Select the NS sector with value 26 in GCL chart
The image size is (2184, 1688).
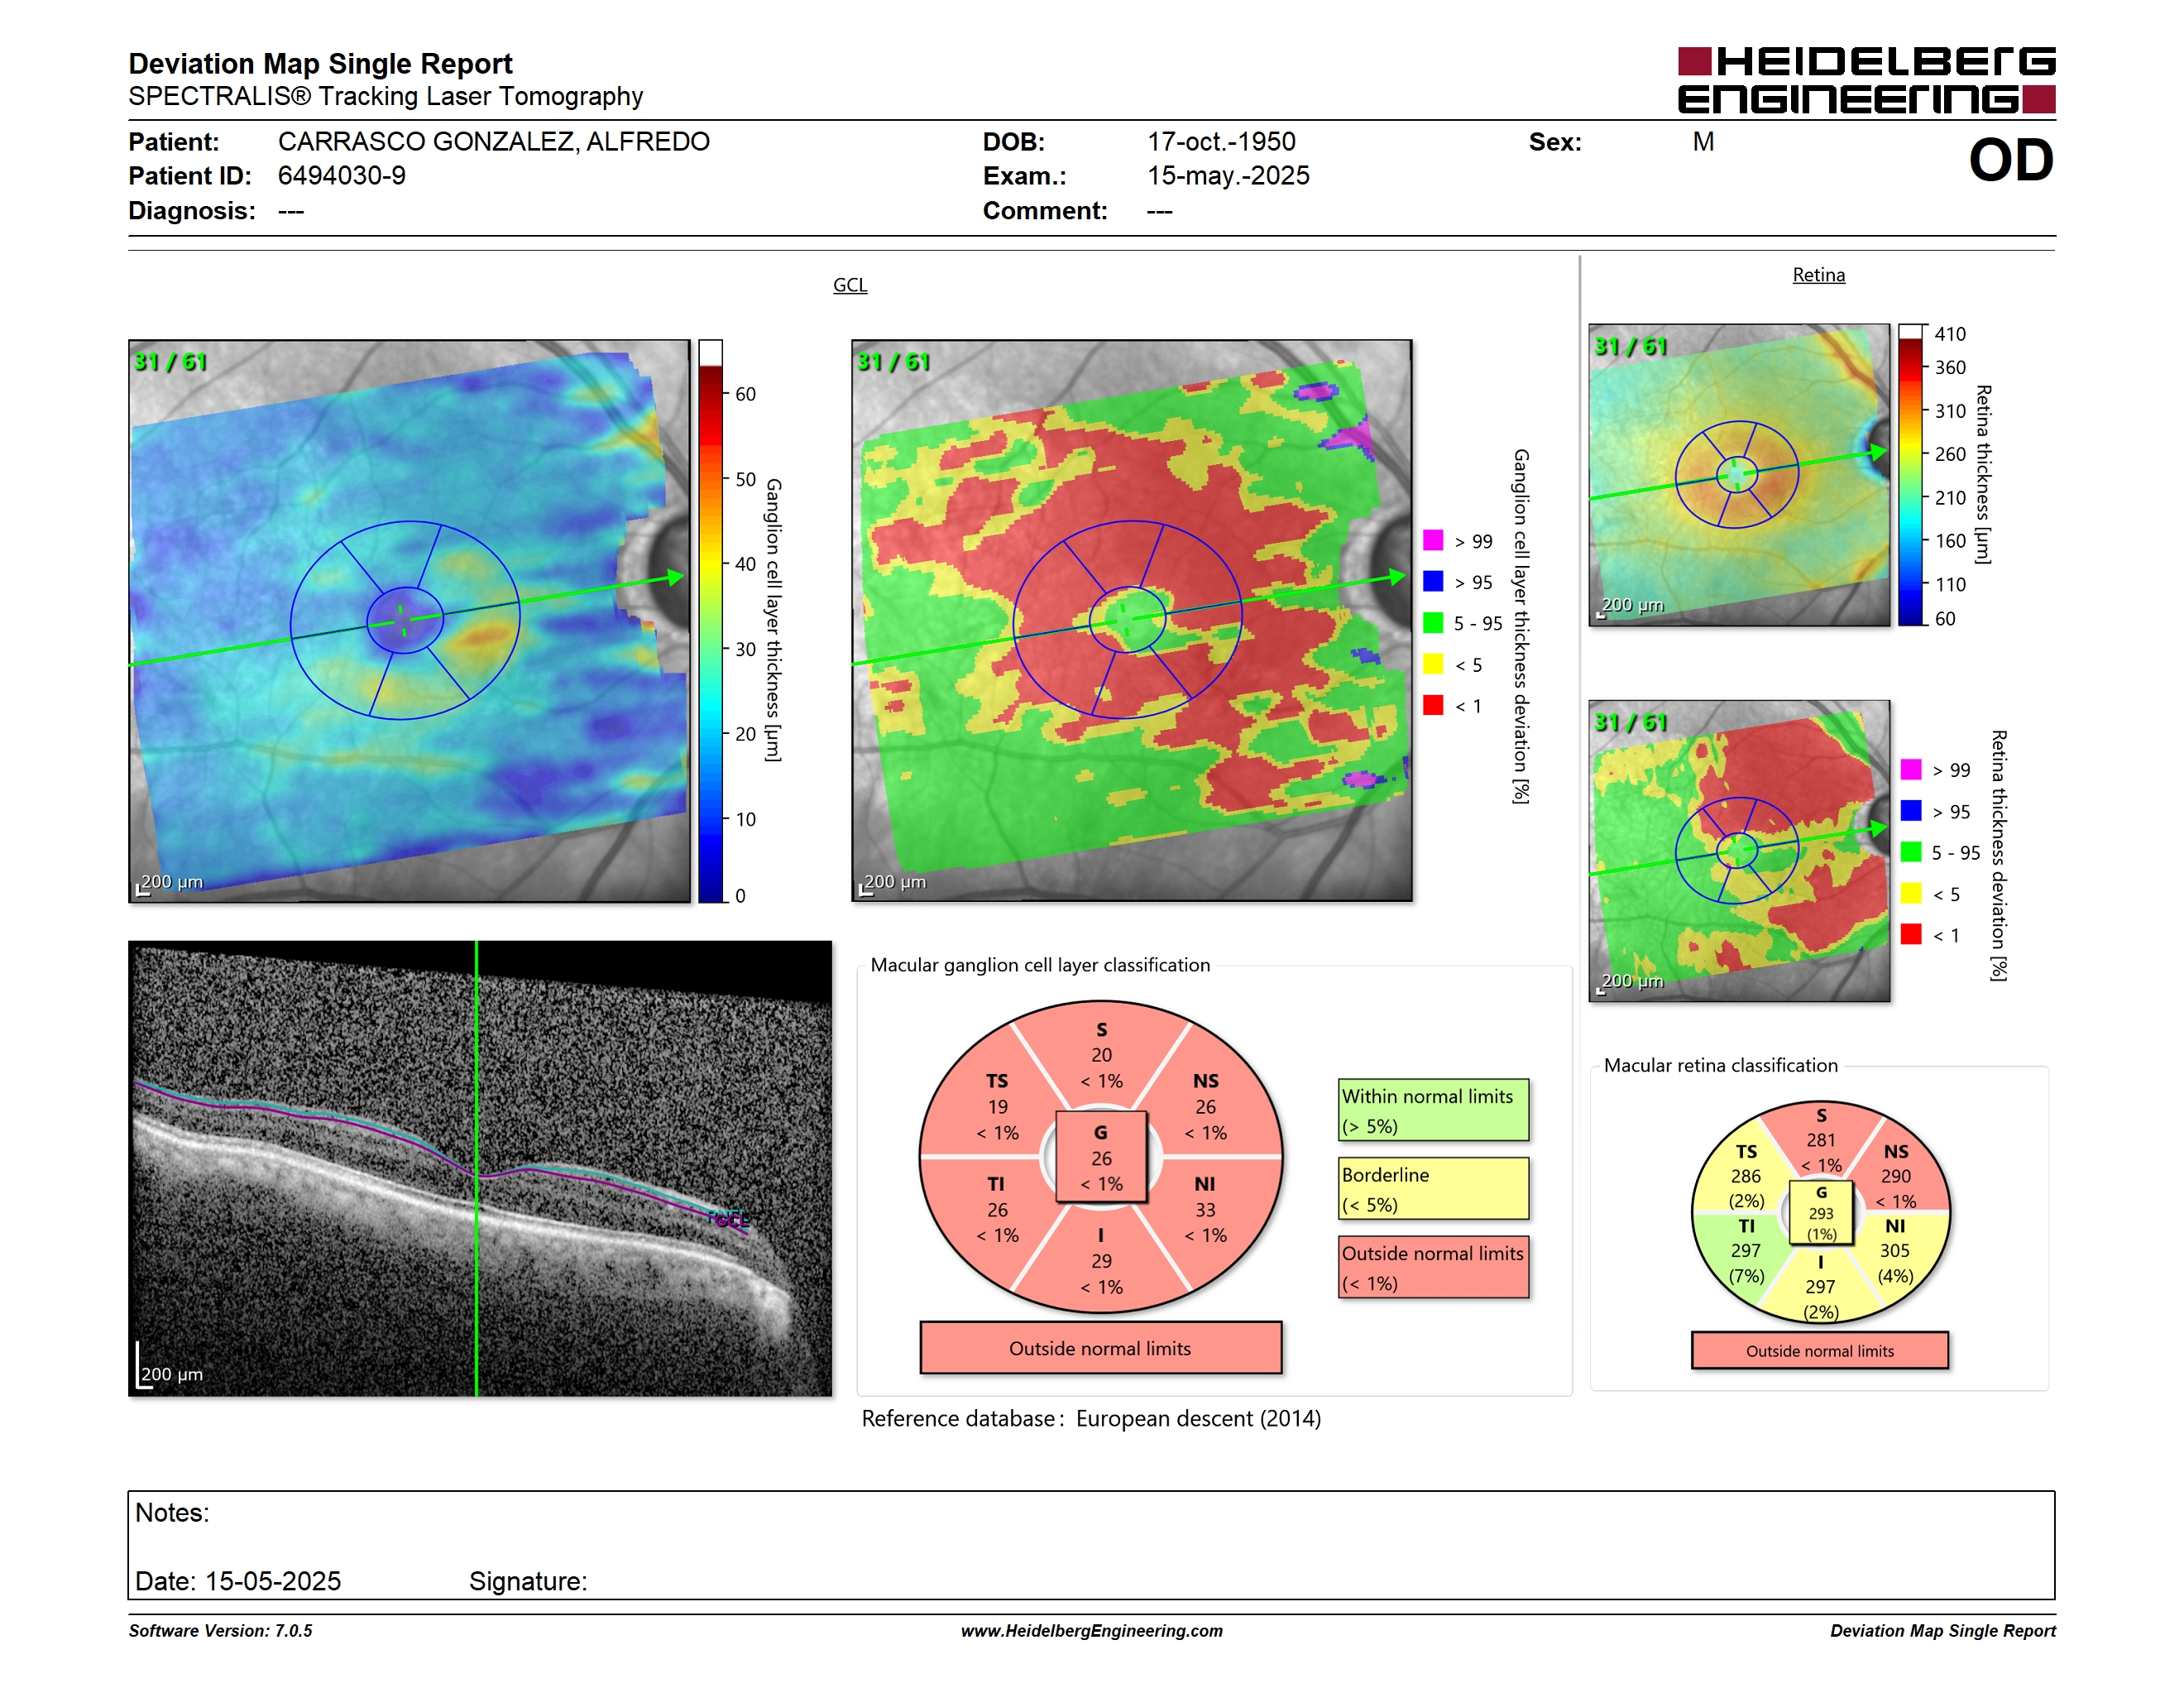[x=1205, y=1107]
